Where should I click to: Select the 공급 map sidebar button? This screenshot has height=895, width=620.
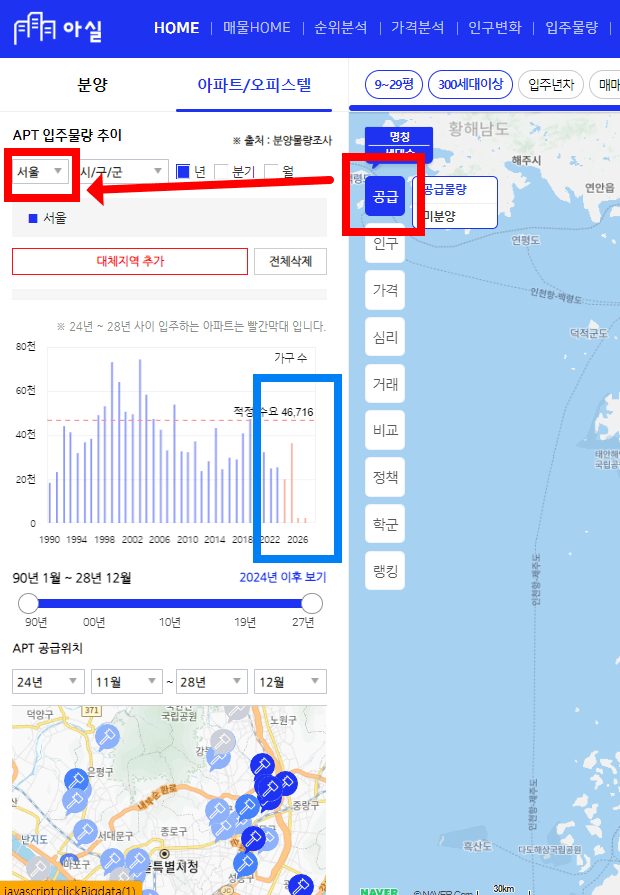click(x=385, y=196)
